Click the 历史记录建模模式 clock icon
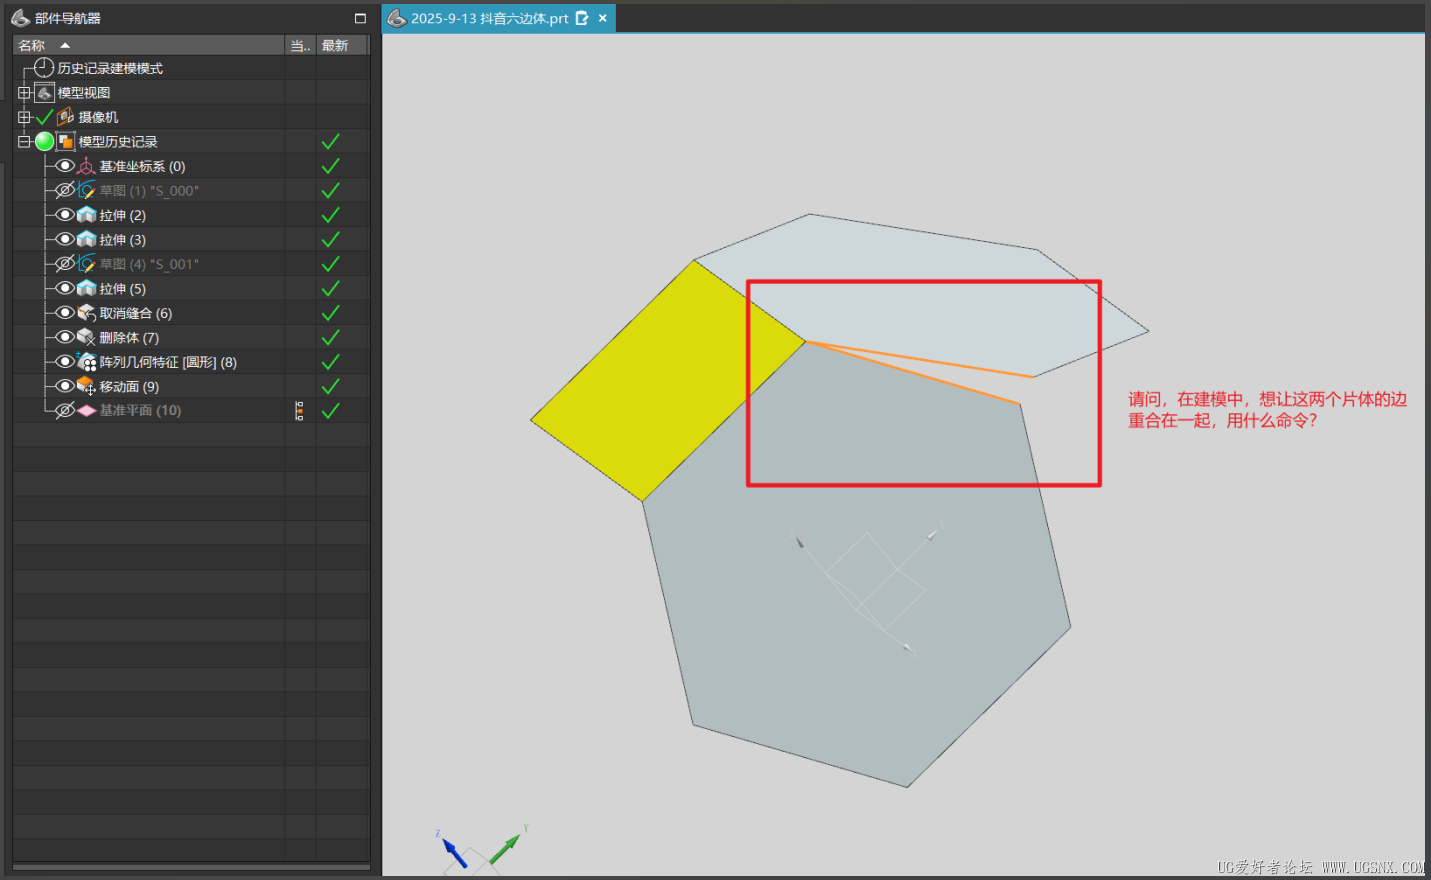Viewport: 1431px width, 880px height. [x=44, y=68]
